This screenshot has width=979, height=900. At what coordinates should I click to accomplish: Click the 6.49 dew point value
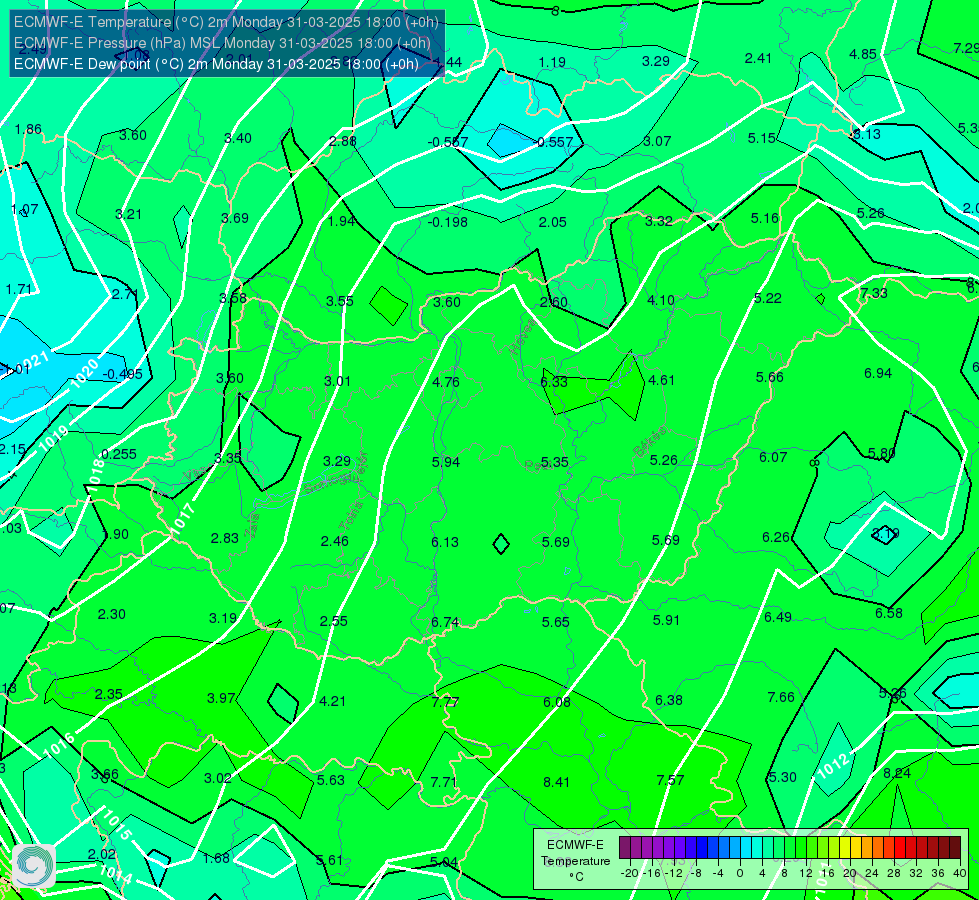point(778,617)
